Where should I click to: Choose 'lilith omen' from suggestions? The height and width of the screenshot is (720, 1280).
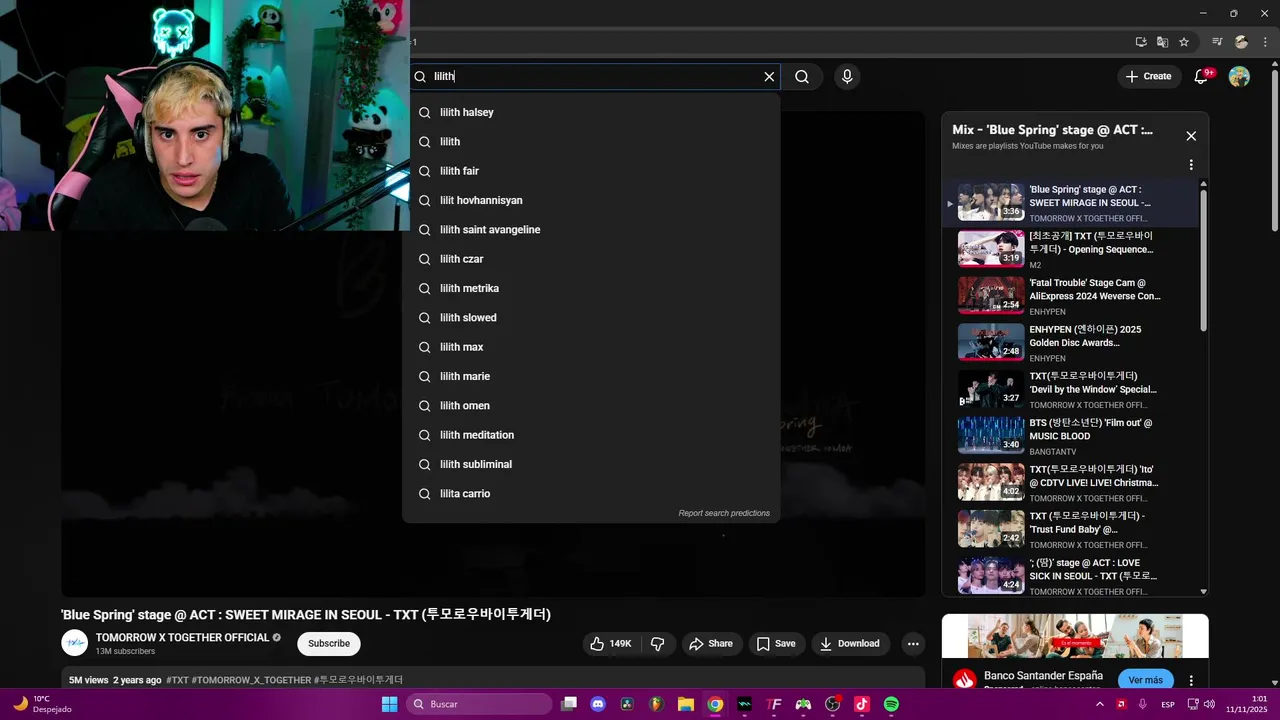pos(591,406)
